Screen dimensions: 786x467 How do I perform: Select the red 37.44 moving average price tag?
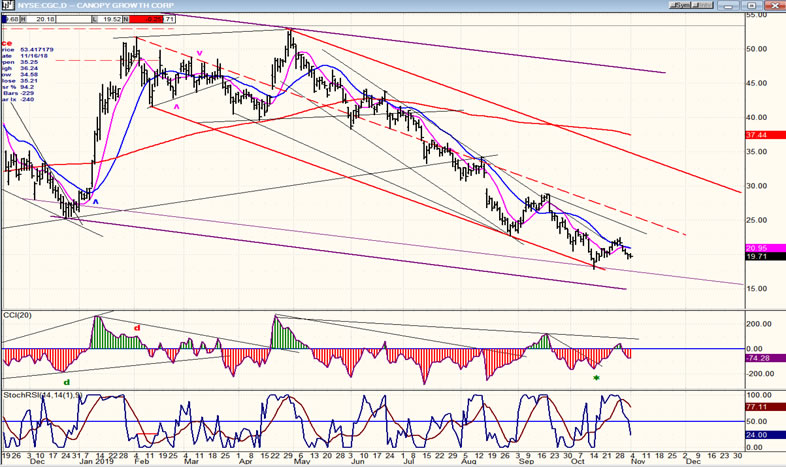coord(765,135)
